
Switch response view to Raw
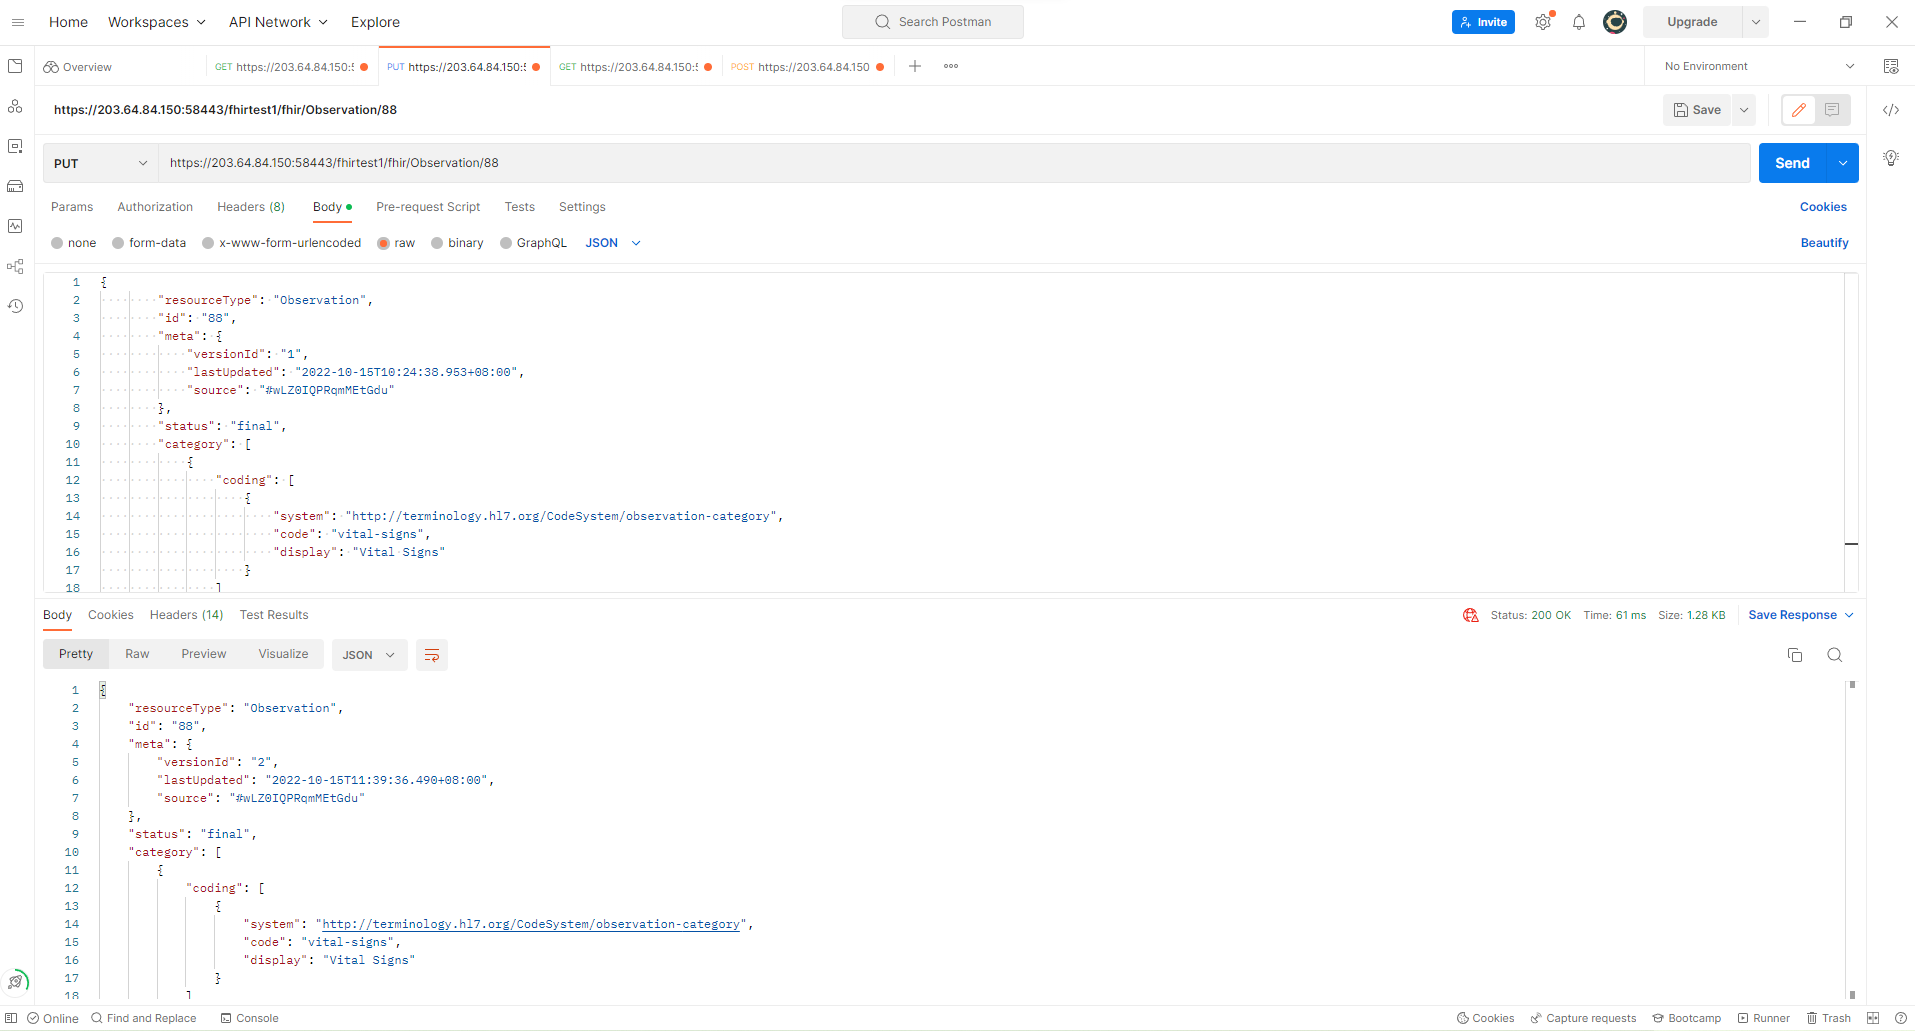click(x=137, y=654)
